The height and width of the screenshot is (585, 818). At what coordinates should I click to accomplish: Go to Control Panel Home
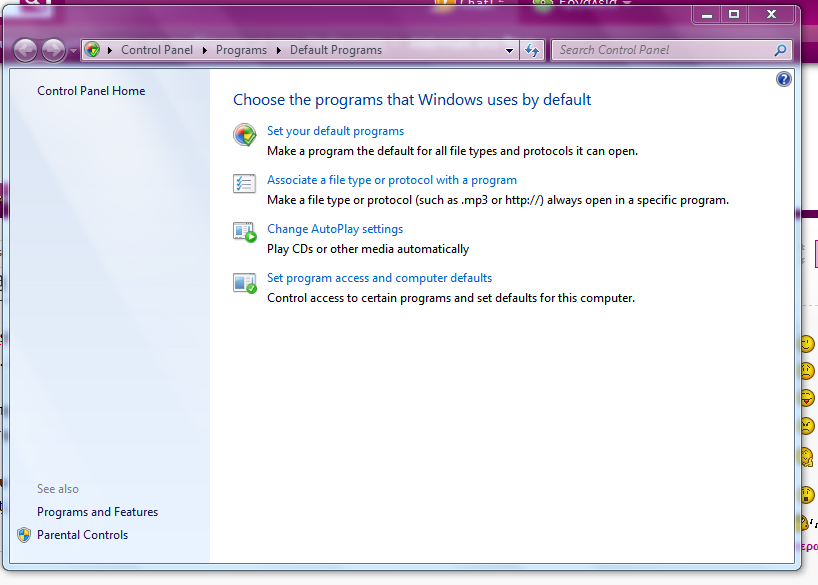pyautogui.click(x=91, y=91)
